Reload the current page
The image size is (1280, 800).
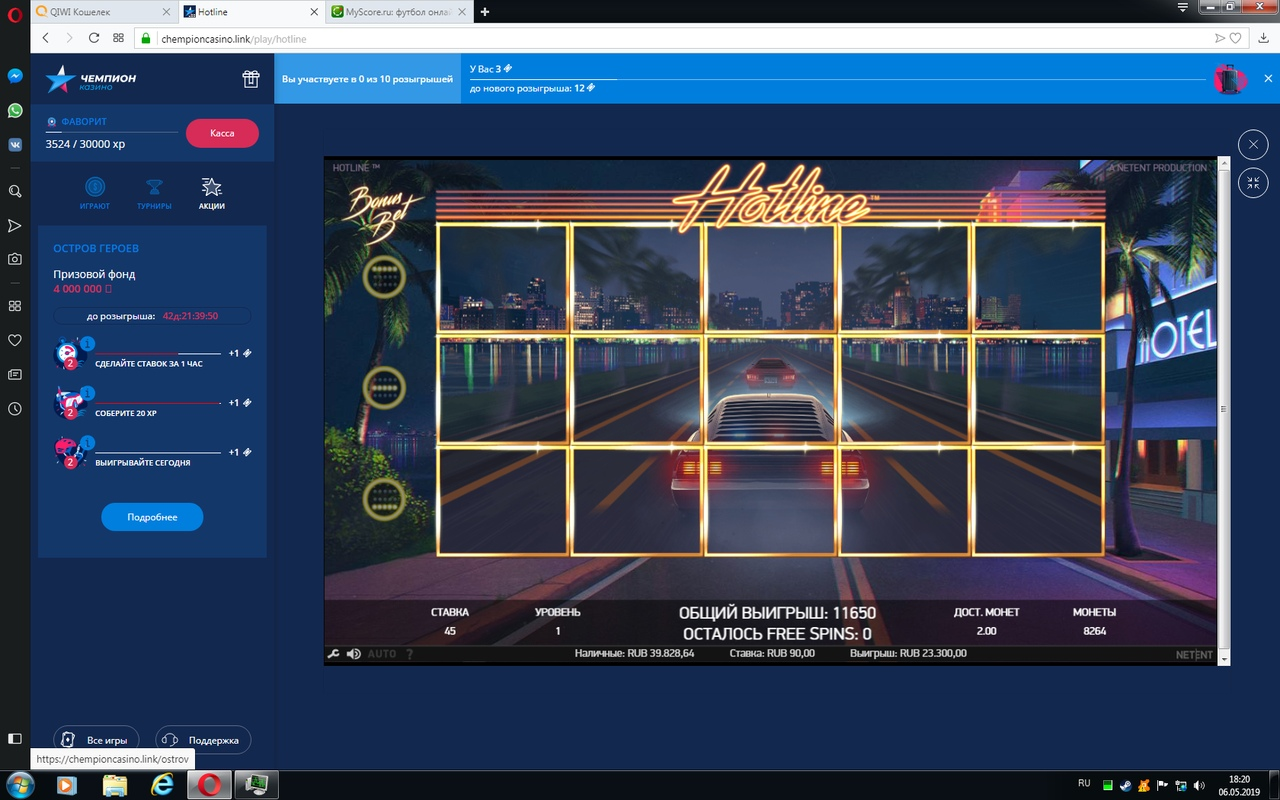point(93,38)
